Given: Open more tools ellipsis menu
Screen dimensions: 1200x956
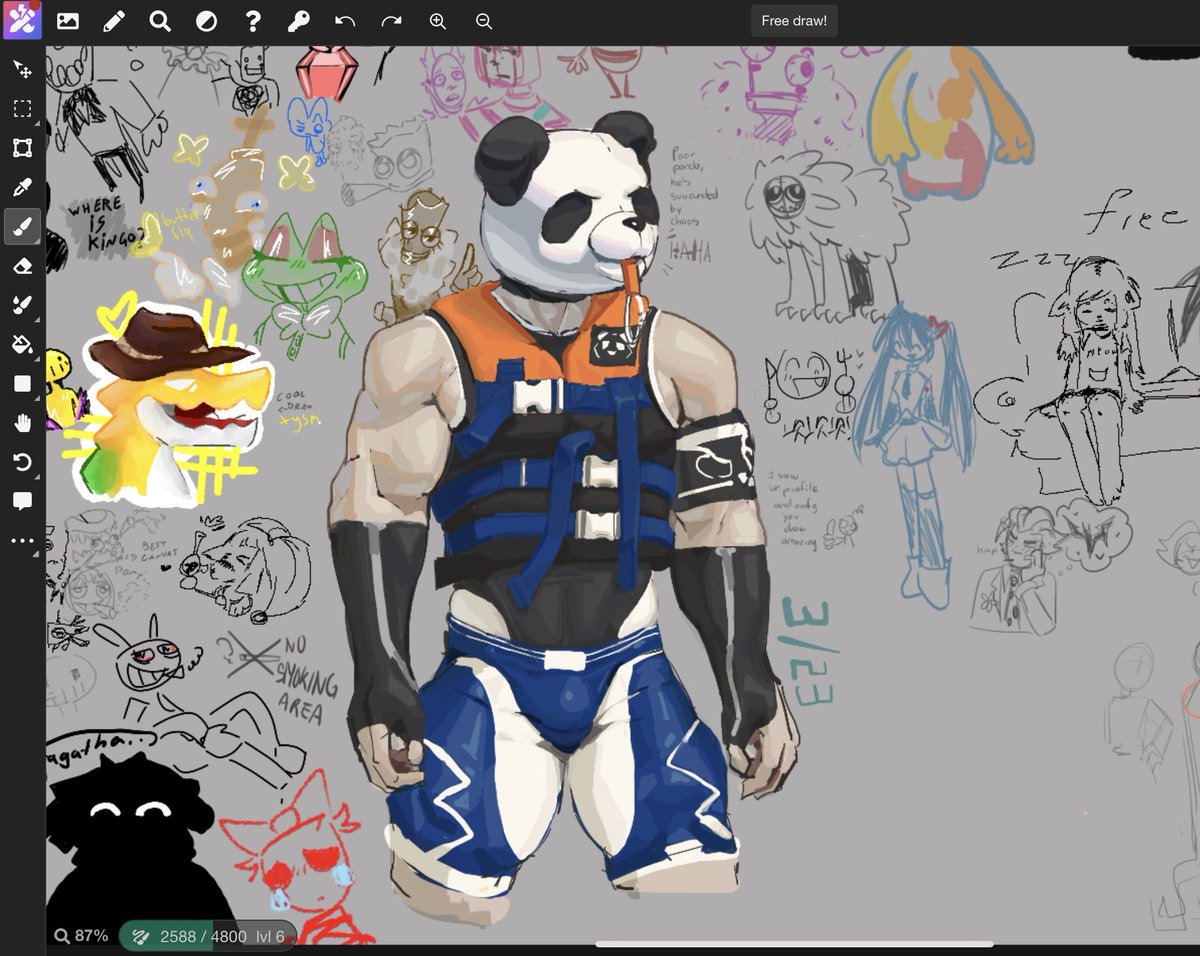Looking at the screenshot, I should [x=22, y=541].
